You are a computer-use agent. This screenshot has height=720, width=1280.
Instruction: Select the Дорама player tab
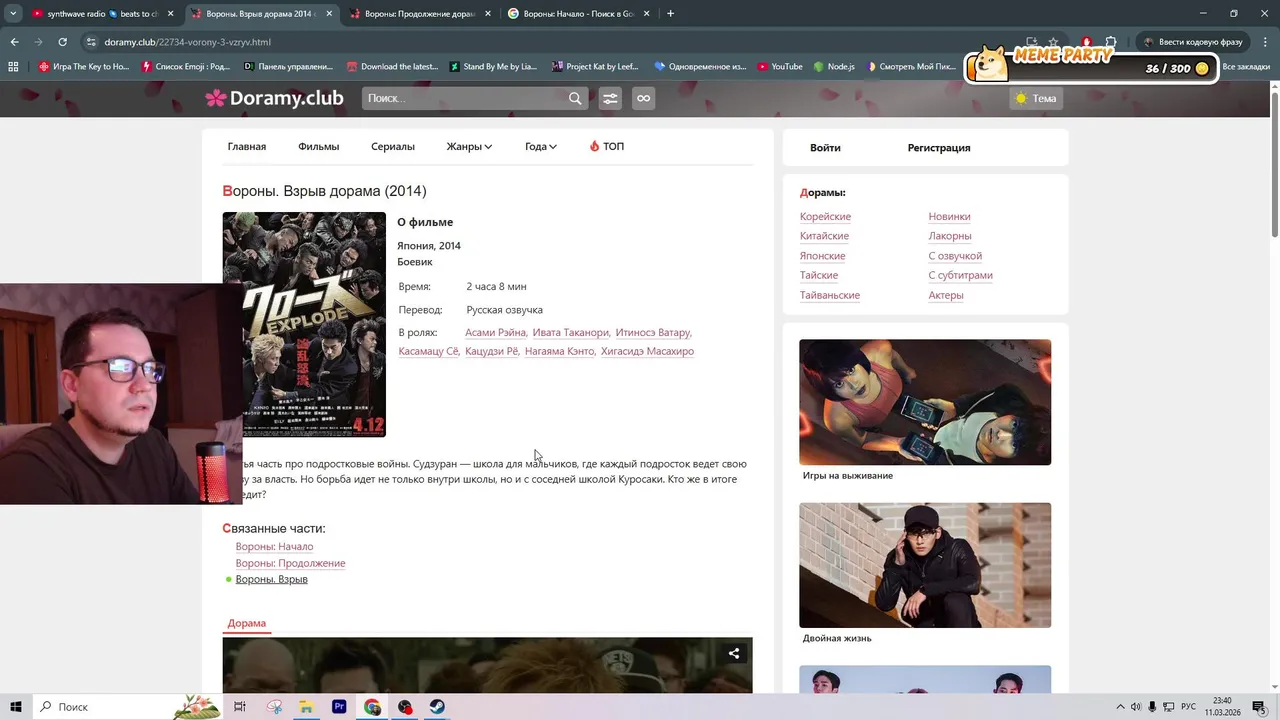(247, 623)
